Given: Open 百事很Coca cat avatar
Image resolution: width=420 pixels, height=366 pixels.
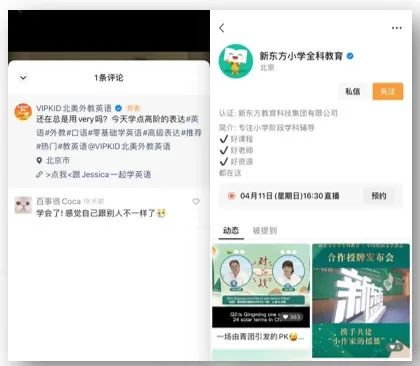Looking at the screenshot, I should click(23, 205).
